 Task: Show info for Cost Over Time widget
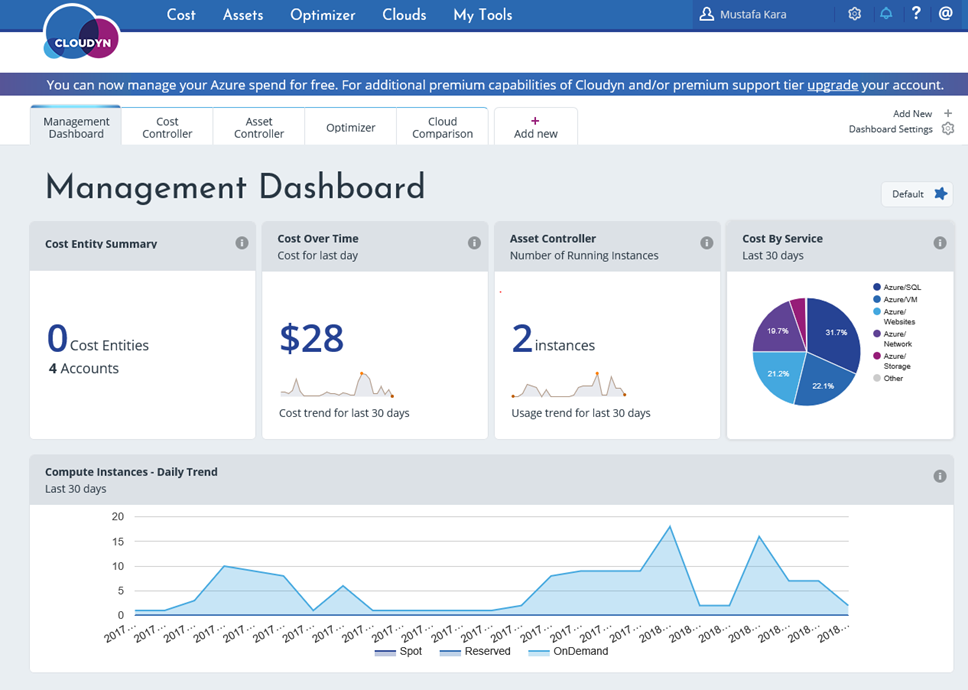click(474, 243)
